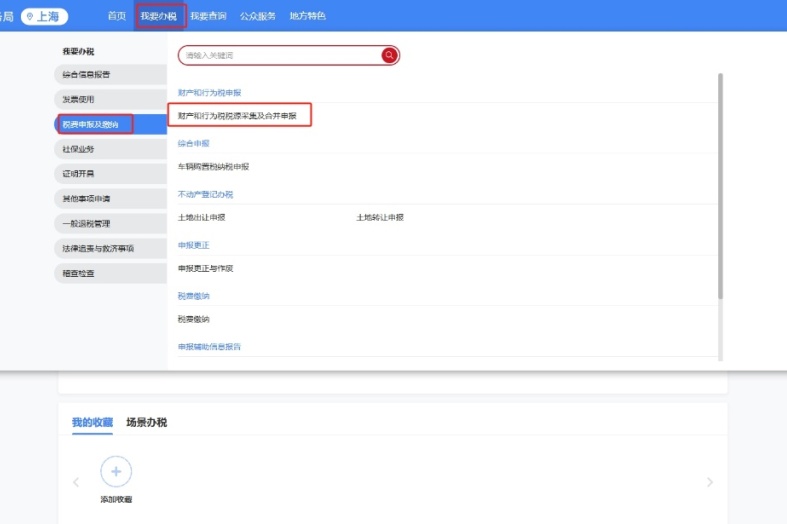
Task: Select the 我要办税 top menu
Action: (158, 16)
